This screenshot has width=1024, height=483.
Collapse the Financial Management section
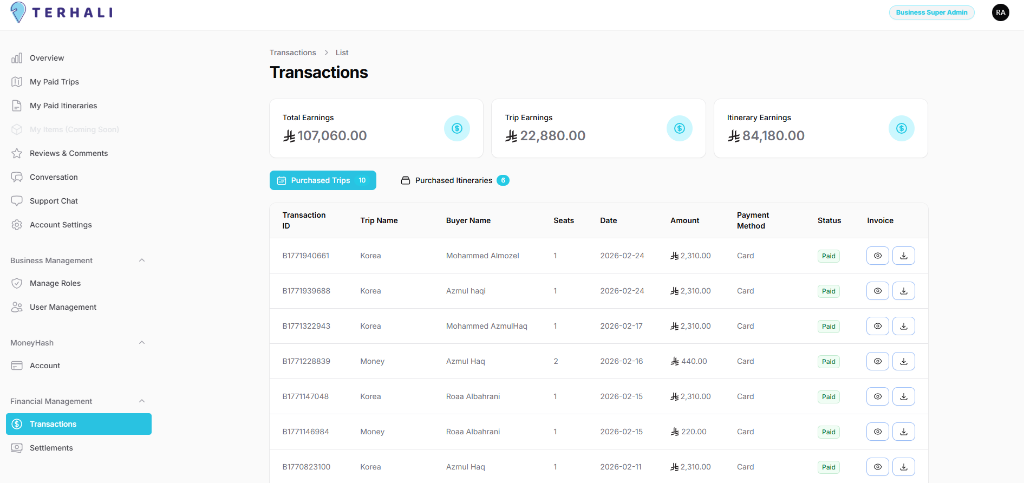point(142,401)
